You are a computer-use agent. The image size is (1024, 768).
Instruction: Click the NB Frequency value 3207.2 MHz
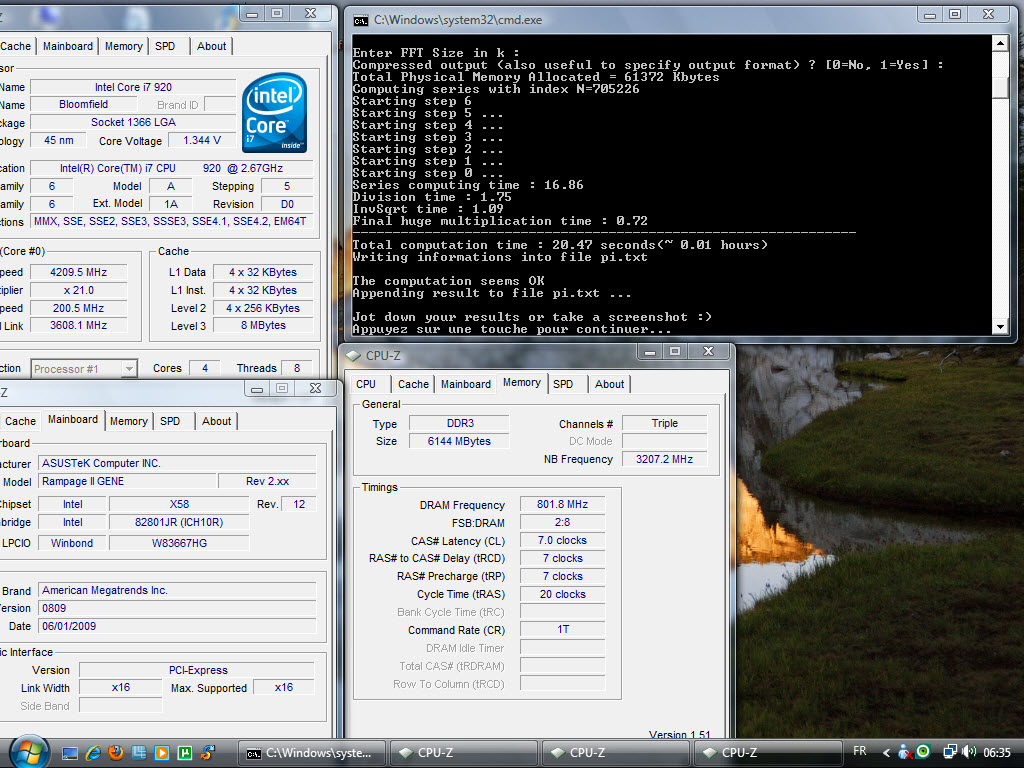pyautogui.click(x=664, y=459)
